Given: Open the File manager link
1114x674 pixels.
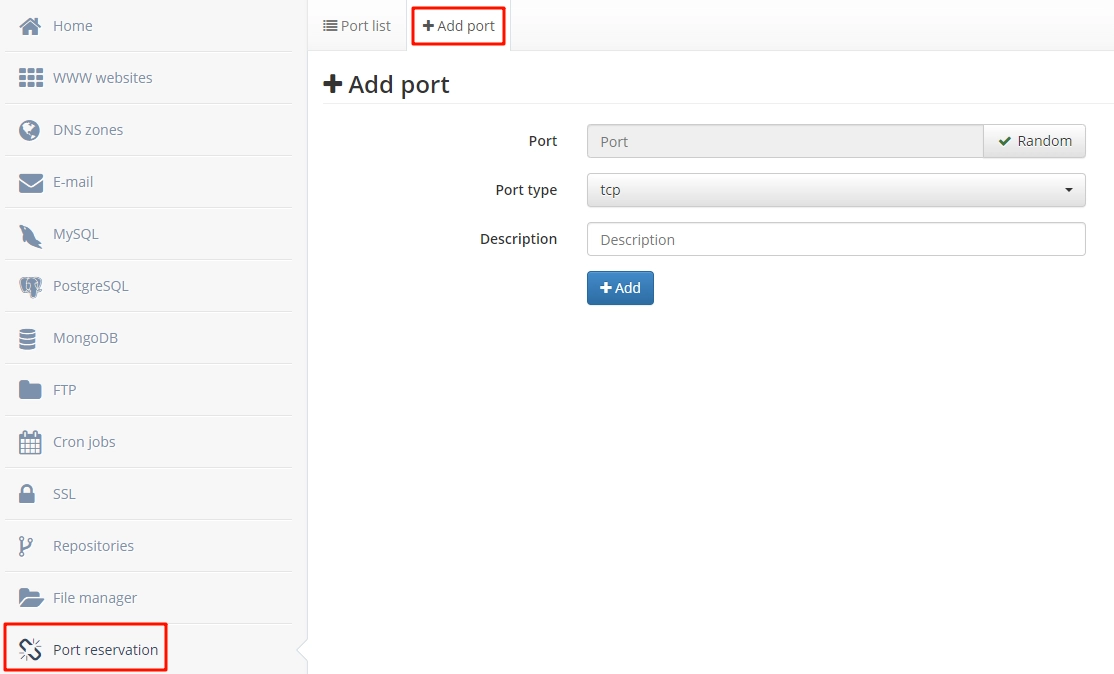Looking at the screenshot, I should 94,598.
